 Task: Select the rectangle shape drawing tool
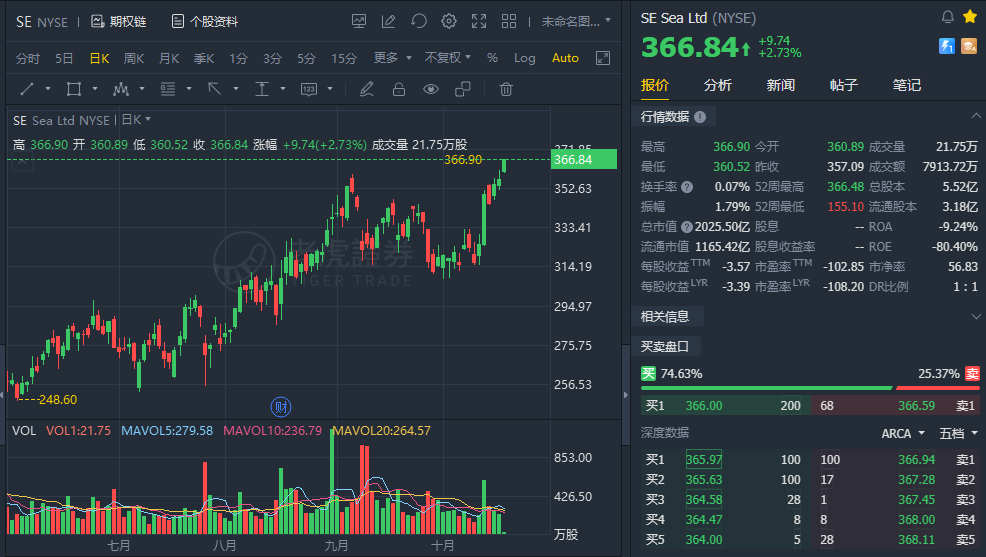[x=74, y=89]
